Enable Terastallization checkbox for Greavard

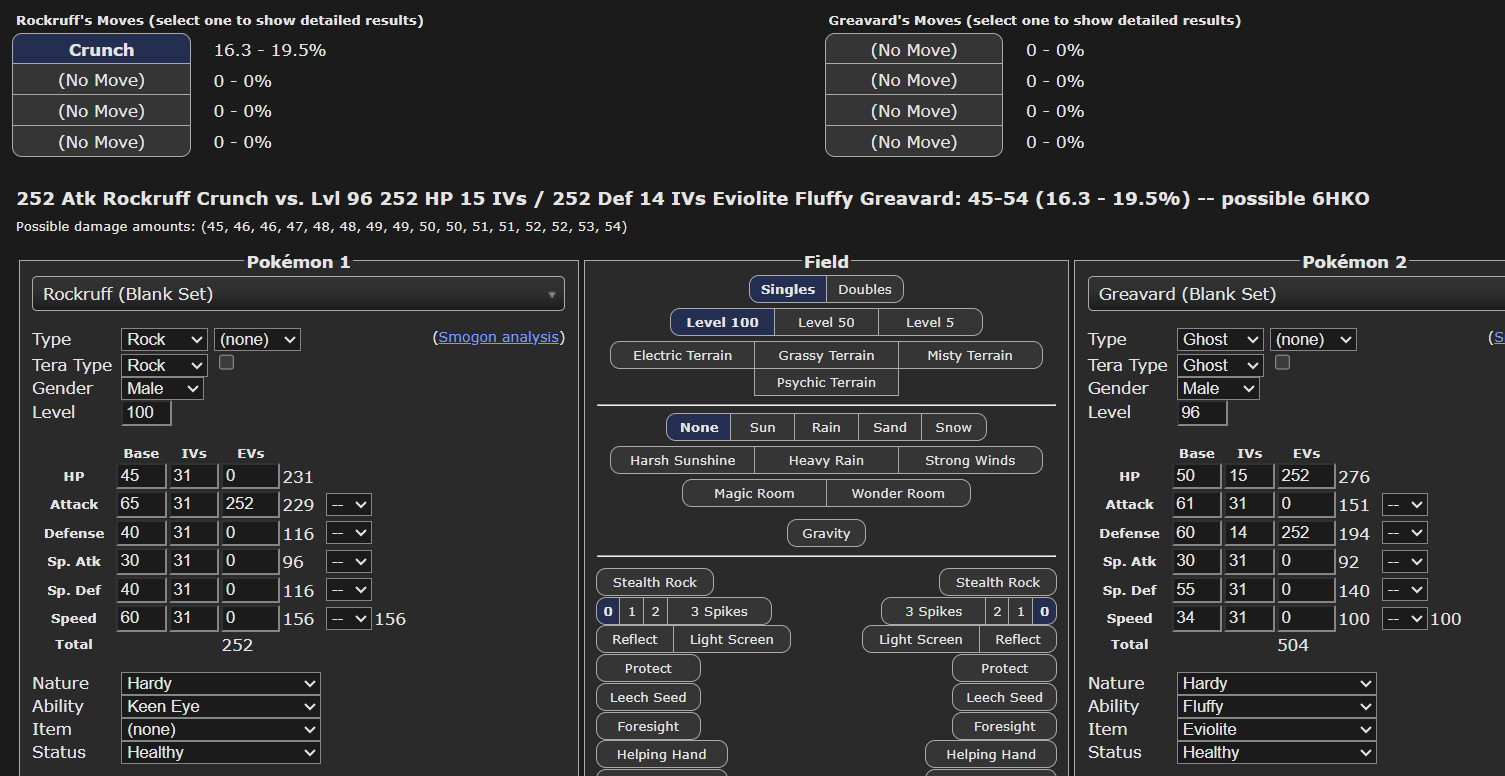pos(1282,362)
